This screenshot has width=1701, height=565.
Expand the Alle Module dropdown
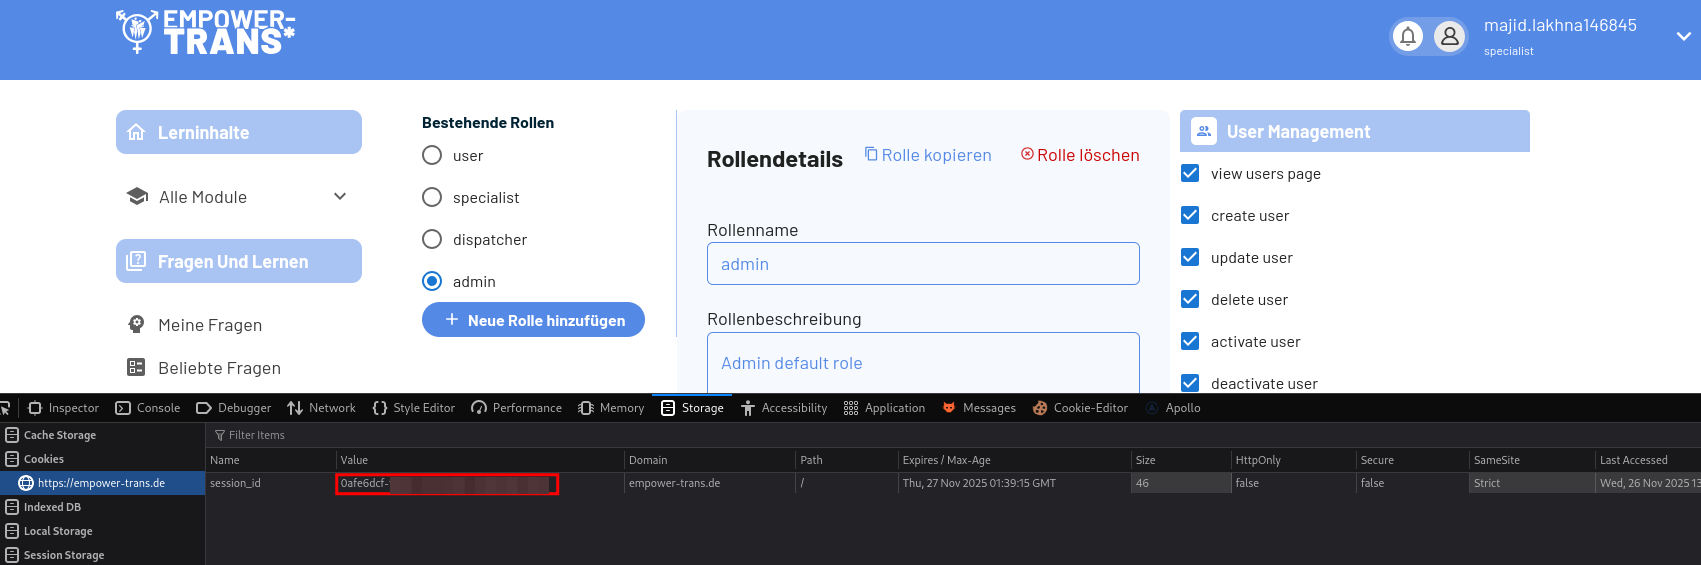(340, 196)
